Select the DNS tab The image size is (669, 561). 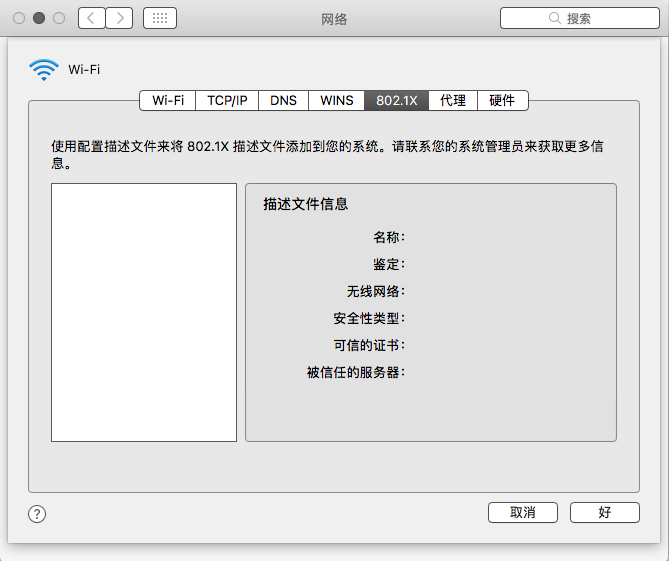pyautogui.click(x=283, y=100)
